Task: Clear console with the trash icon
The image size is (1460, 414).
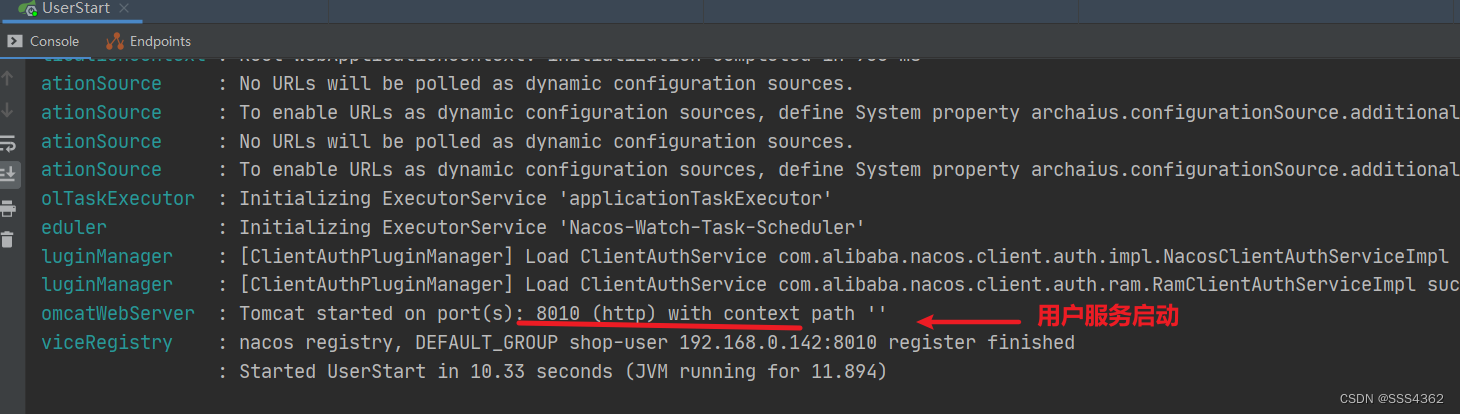Action: coord(8,239)
